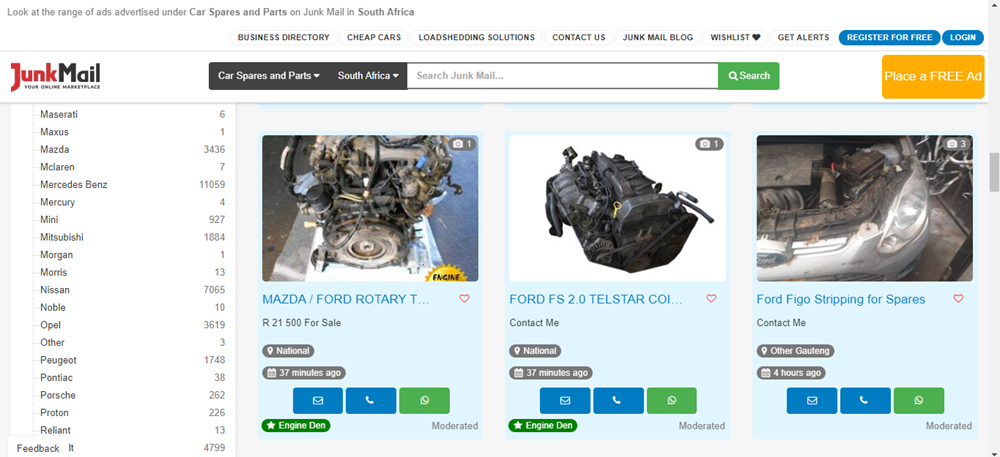Screen dimensions: 1000x457
Task: Click Place a FREE Ad button
Action: click(933, 76)
